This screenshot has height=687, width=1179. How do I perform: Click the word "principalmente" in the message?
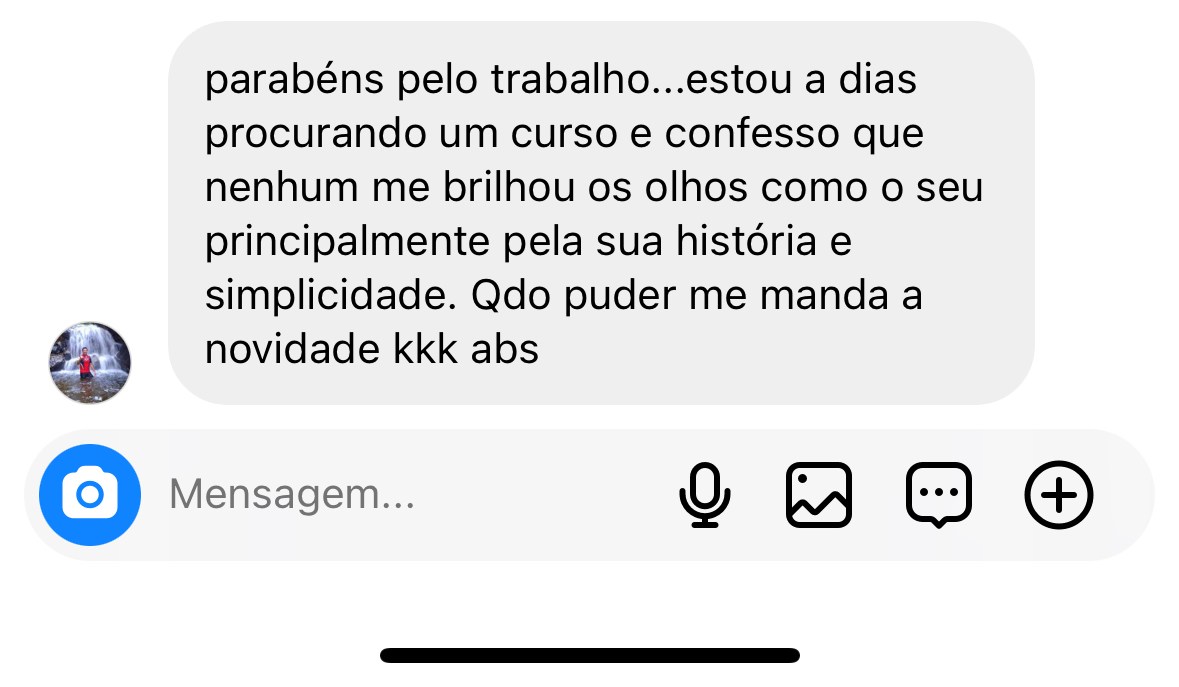pos(347,243)
